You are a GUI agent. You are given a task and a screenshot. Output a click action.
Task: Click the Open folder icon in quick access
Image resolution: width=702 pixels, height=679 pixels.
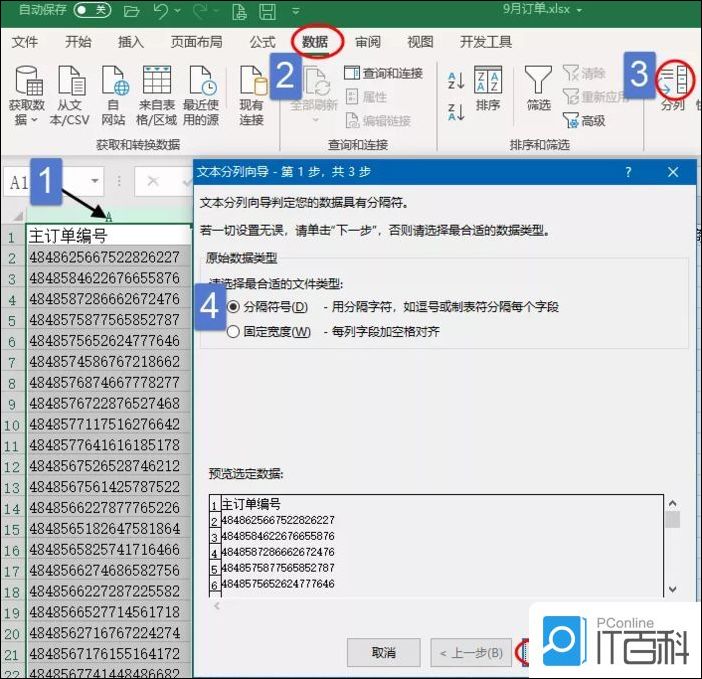(x=131, y=11)
